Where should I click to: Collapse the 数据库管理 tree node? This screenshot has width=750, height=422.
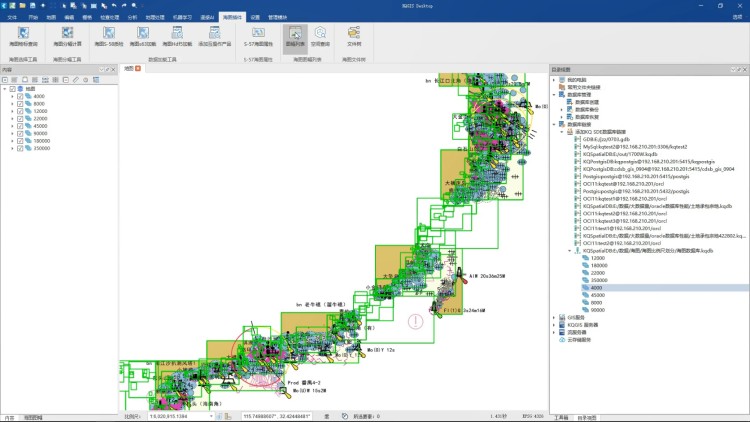555,94
